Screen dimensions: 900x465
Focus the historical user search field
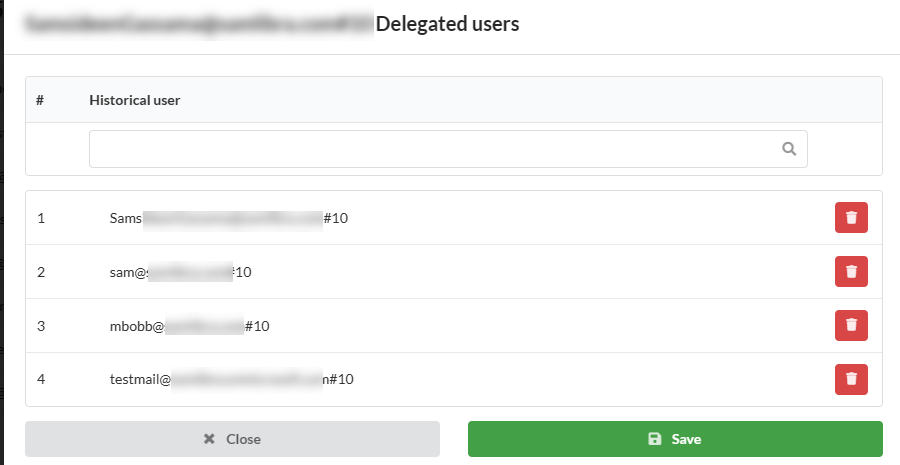[x=448, y=149]
